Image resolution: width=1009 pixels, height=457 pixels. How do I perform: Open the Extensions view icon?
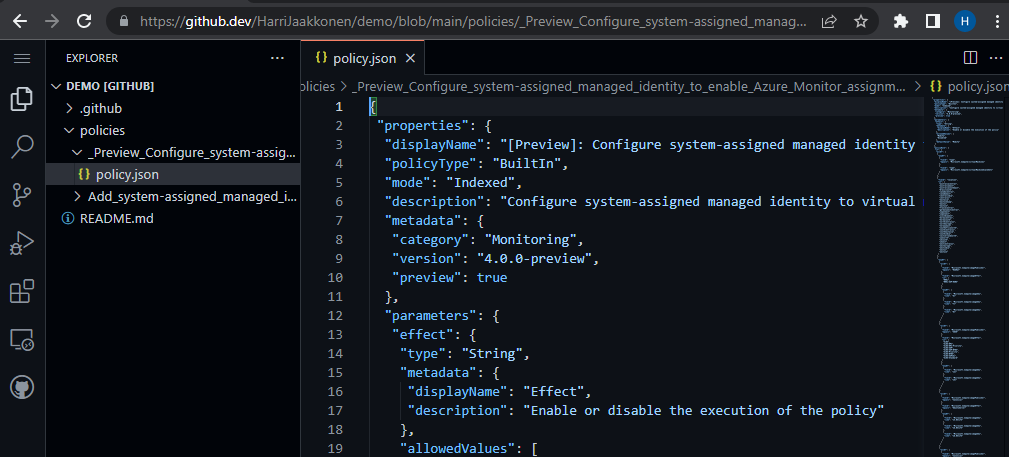[x=22, y=292]
